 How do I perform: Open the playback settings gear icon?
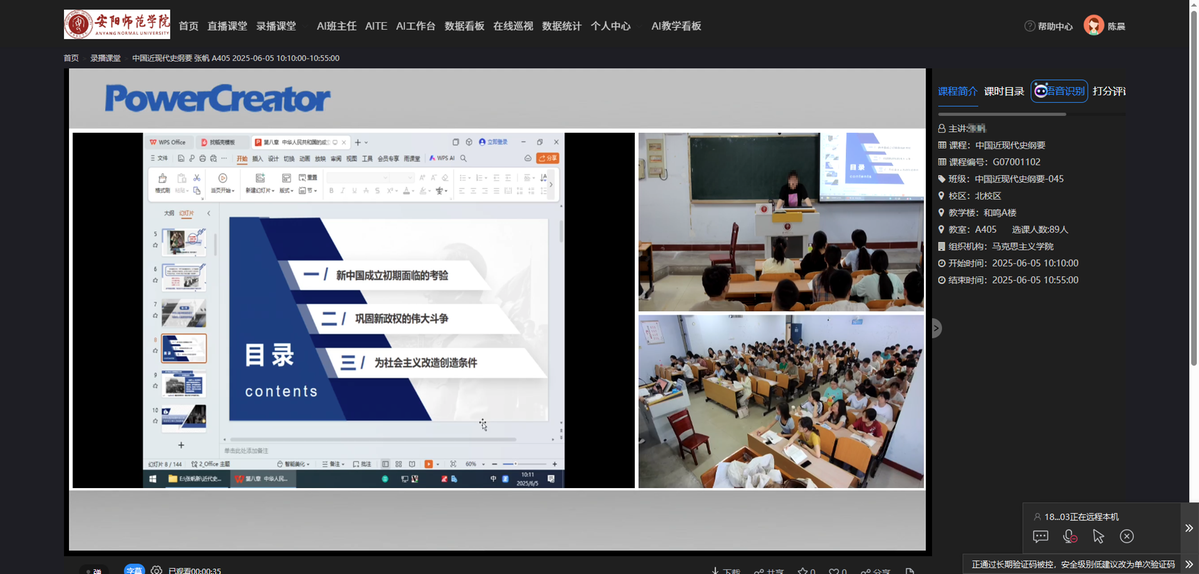pos(156,570)
